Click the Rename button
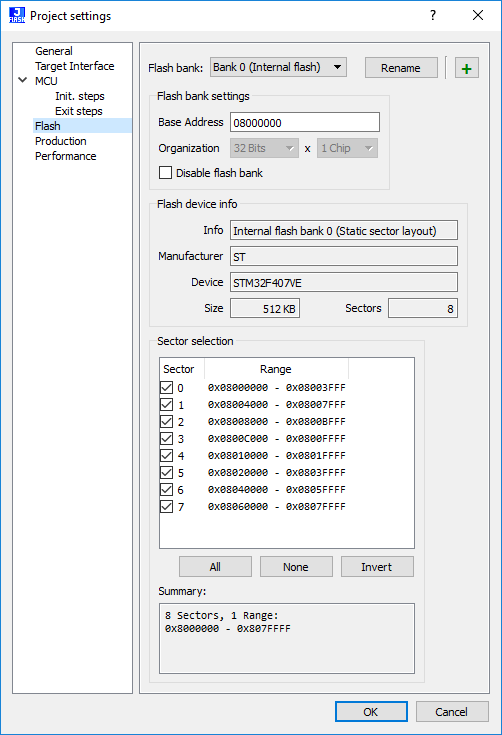Screen dimensions: 502x735 click(401, 68)
